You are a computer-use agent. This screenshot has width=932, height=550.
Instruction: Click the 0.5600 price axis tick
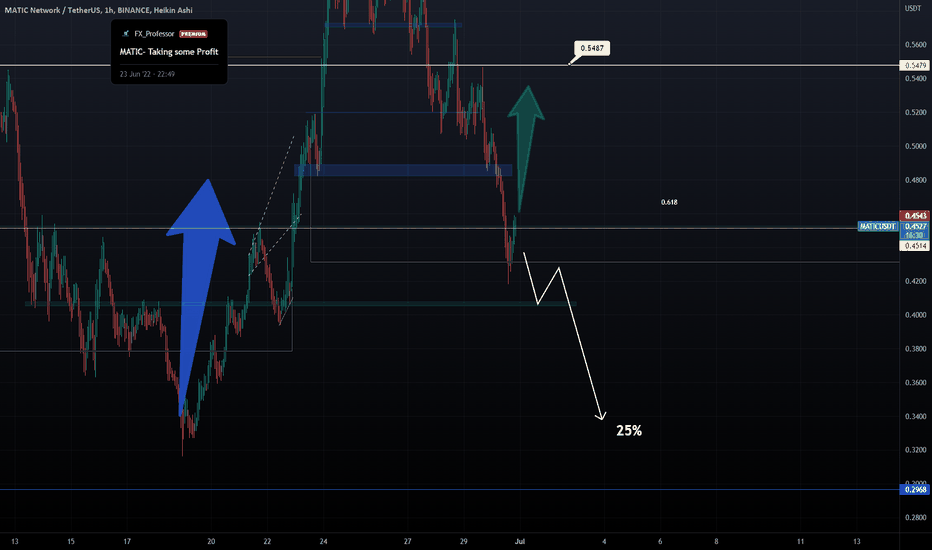coord(915,45)
